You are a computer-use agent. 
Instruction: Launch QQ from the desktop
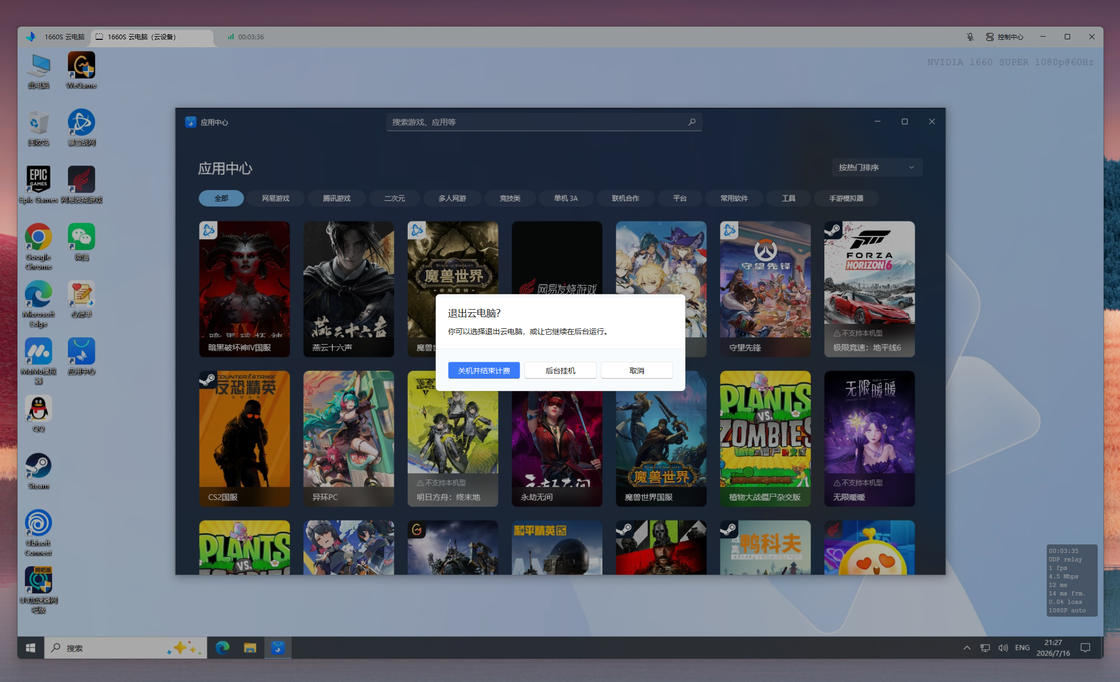[39, 414]
